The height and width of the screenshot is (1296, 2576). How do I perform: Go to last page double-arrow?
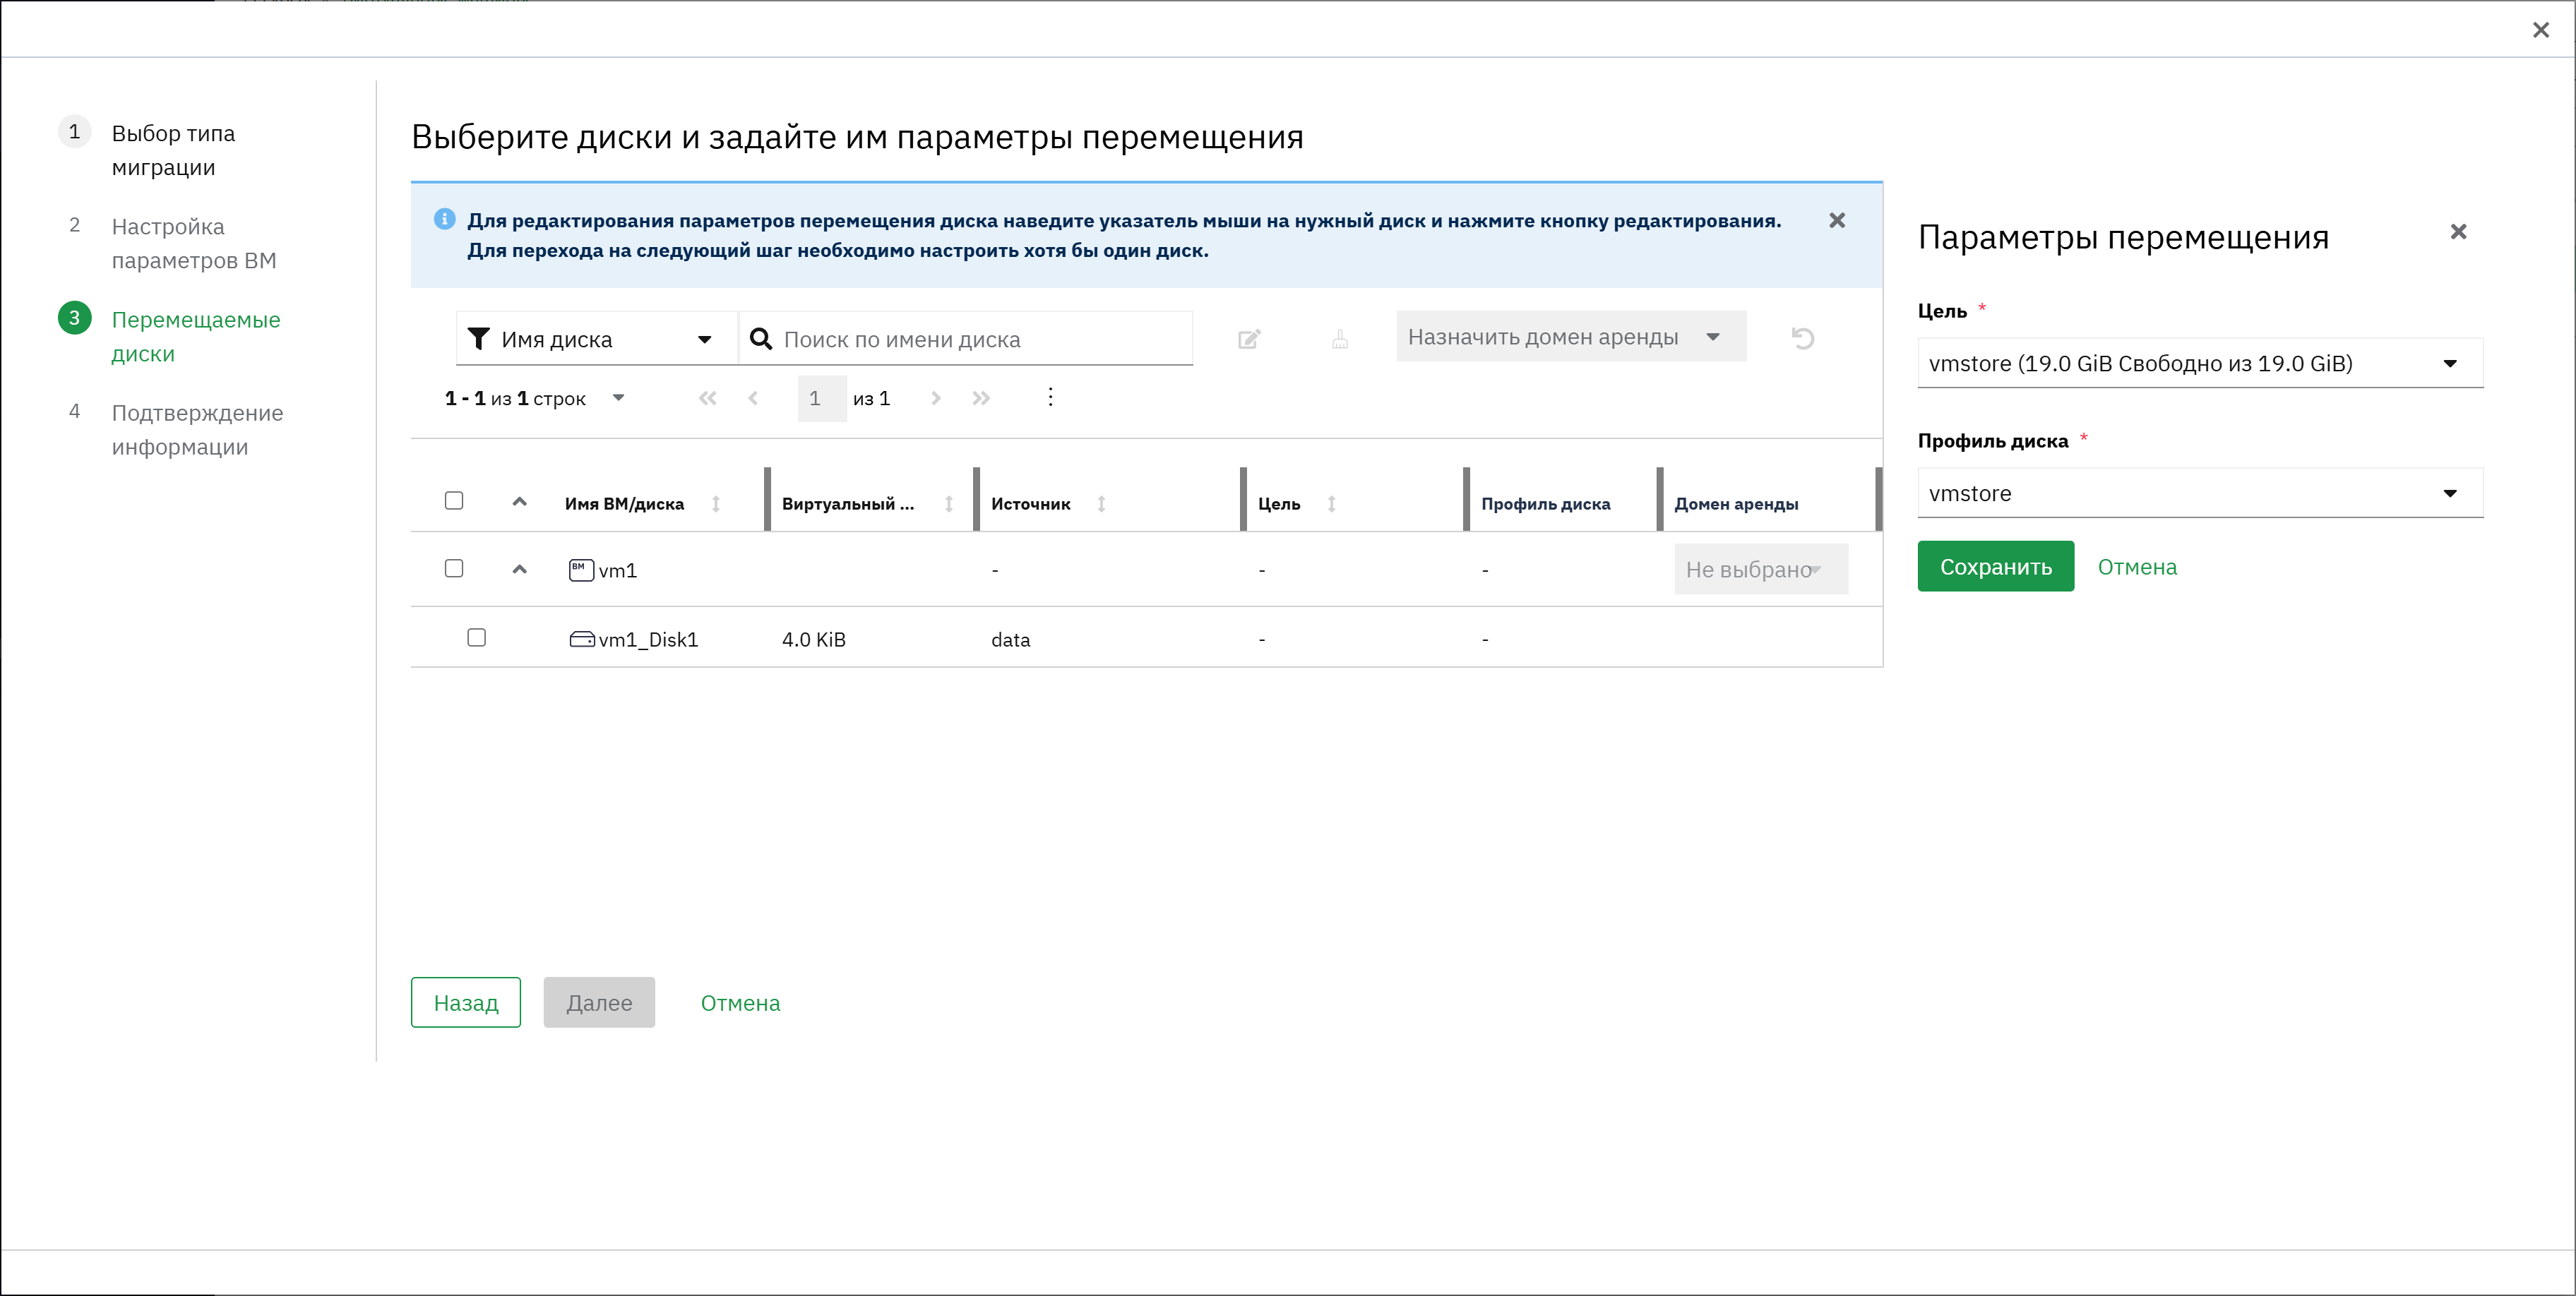(x=981, y=398)
